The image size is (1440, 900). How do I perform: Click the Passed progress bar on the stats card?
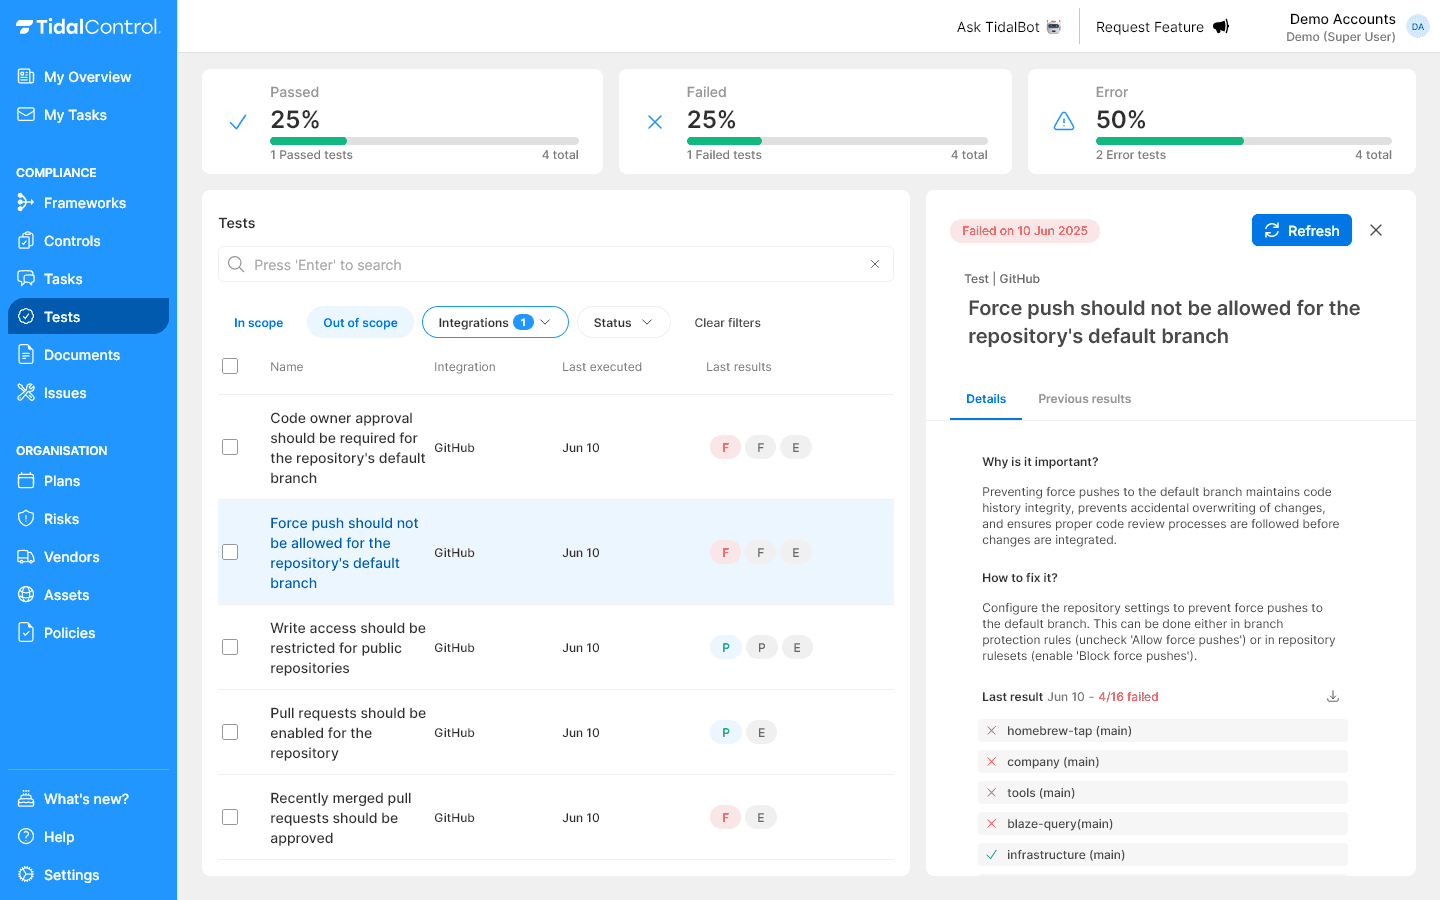click(425, 140)
